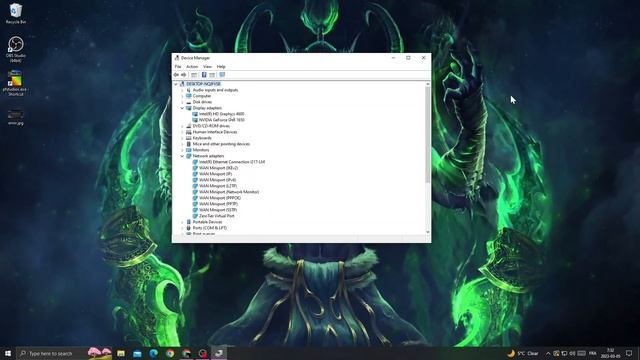Click the DVD/CD-ROM drives icon
The width and height of the screenshot is (640, 360).
click(189, 126)
